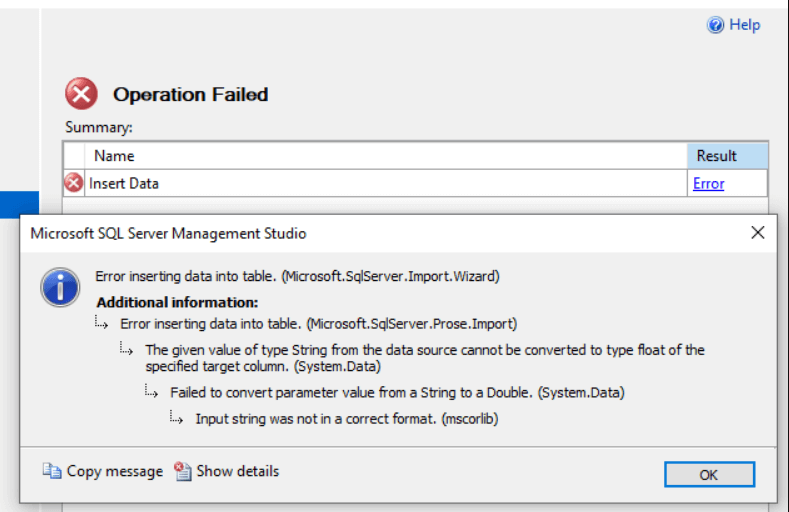
Task: Close the Management Studio error dialog
Action: 757,232
